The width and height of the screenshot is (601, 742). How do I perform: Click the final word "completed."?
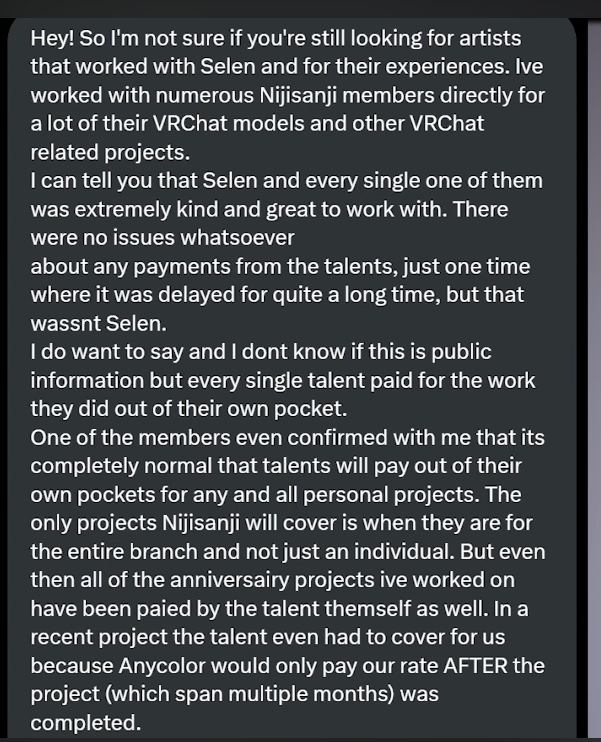click(x=86, y=723)
